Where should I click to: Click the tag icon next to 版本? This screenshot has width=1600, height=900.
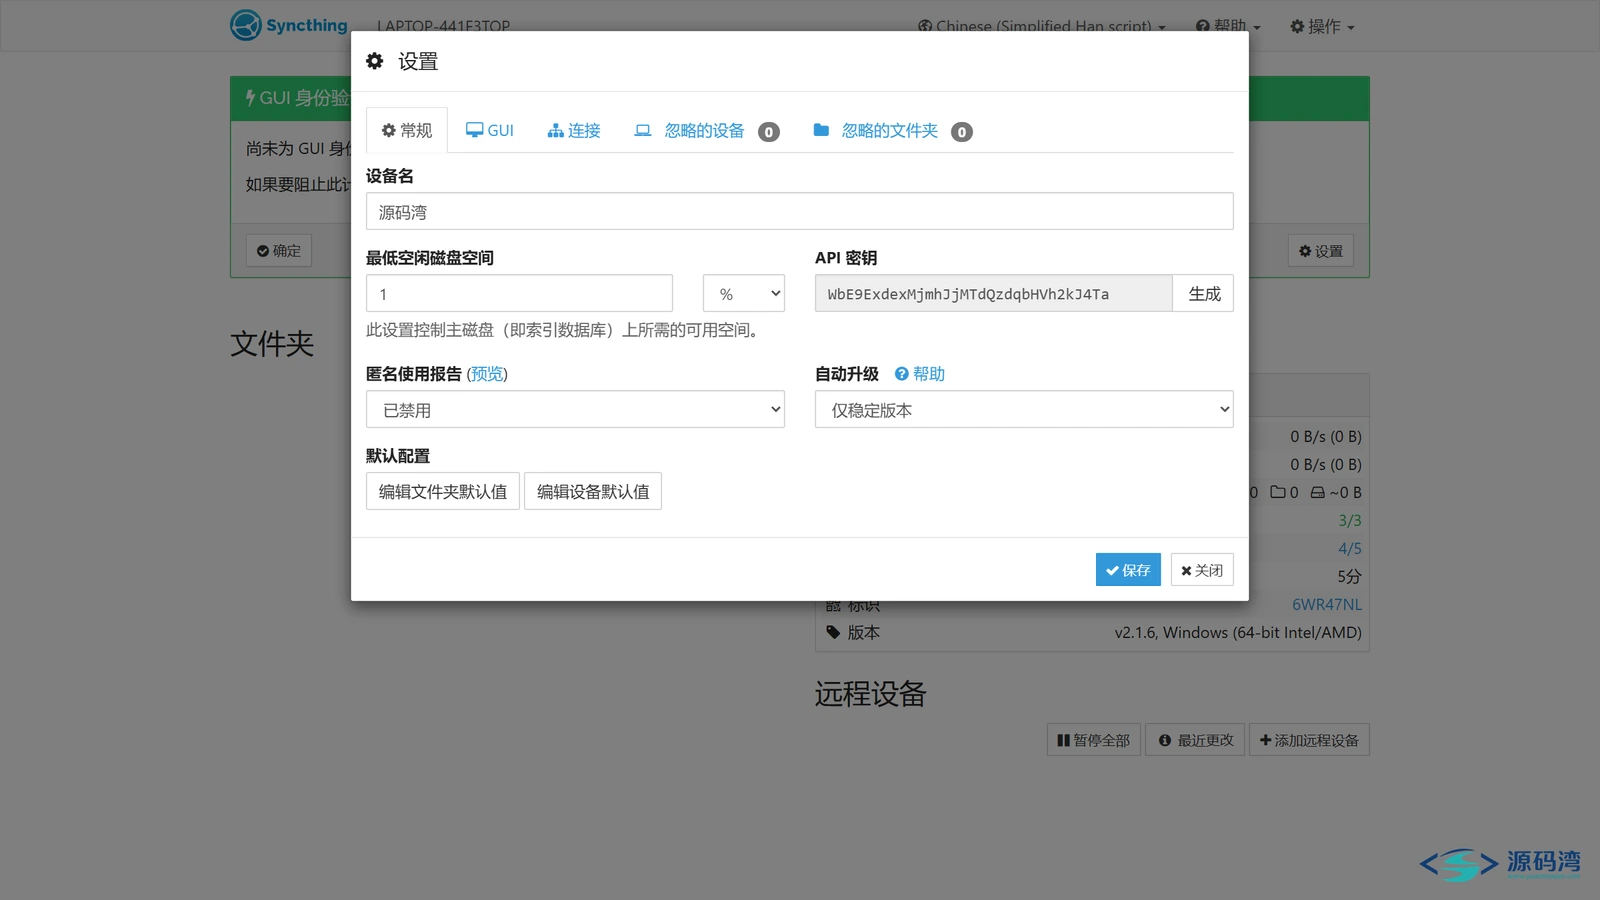pos(833,632)
